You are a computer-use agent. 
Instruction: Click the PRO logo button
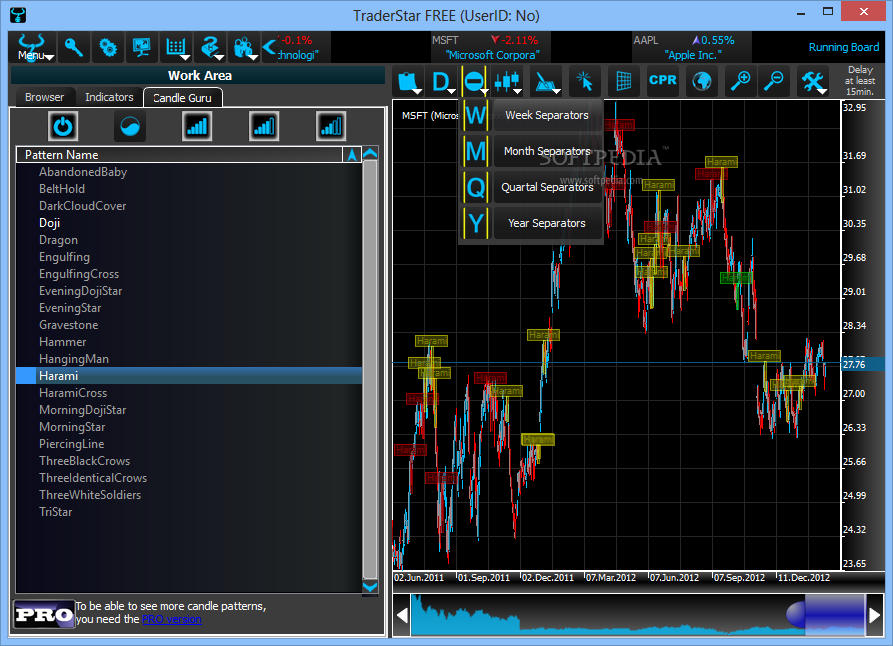coord(44,614)
